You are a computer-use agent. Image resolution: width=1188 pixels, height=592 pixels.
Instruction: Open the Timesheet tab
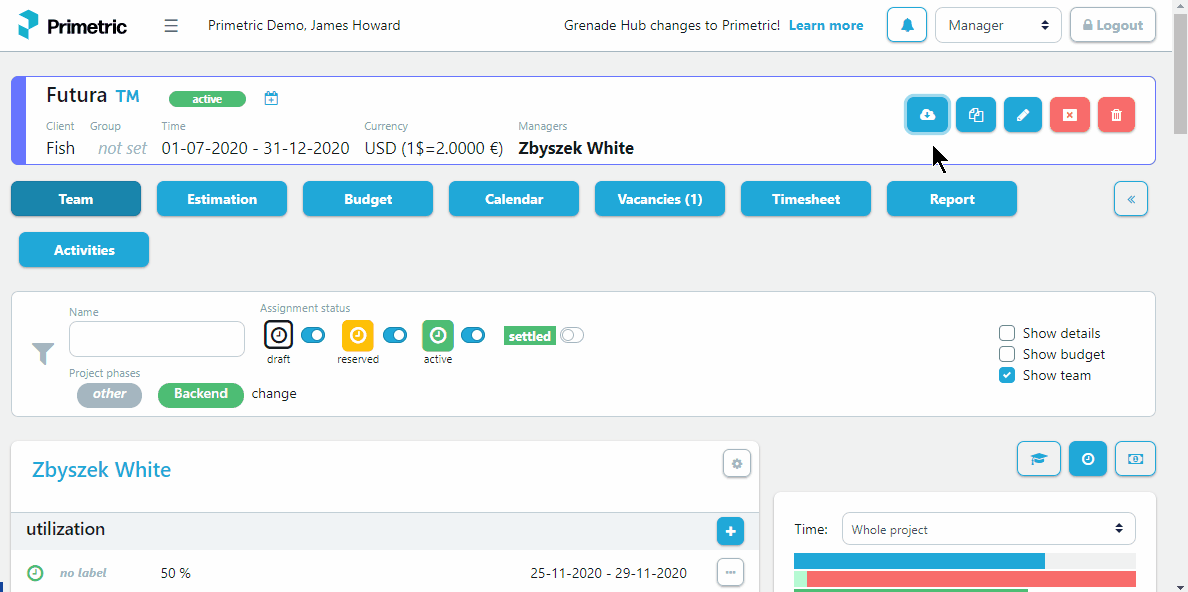(x=805, y=199)
